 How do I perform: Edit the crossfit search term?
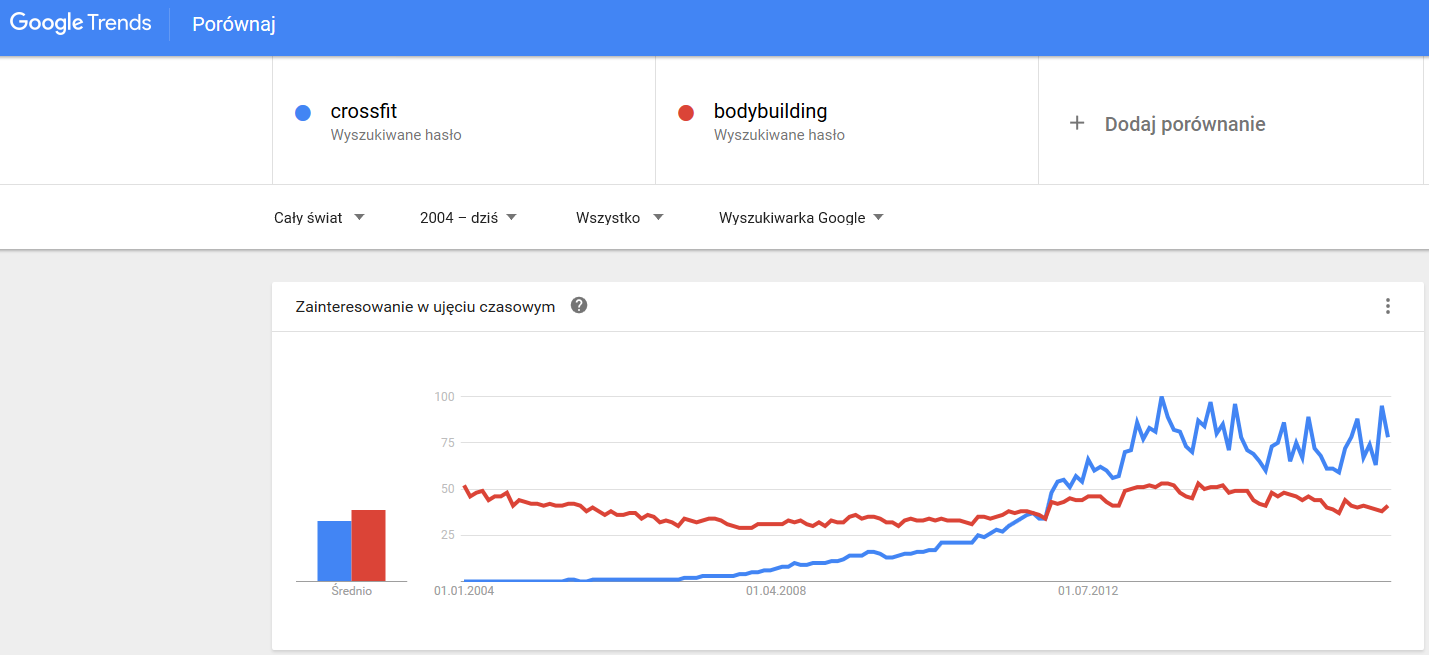[364, 112]
